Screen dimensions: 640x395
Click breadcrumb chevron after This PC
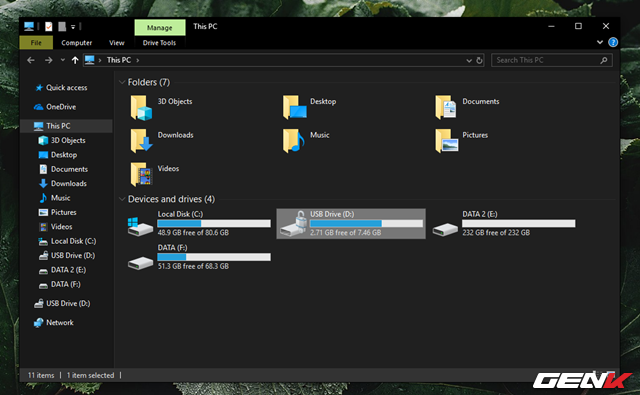coord(138,60)
